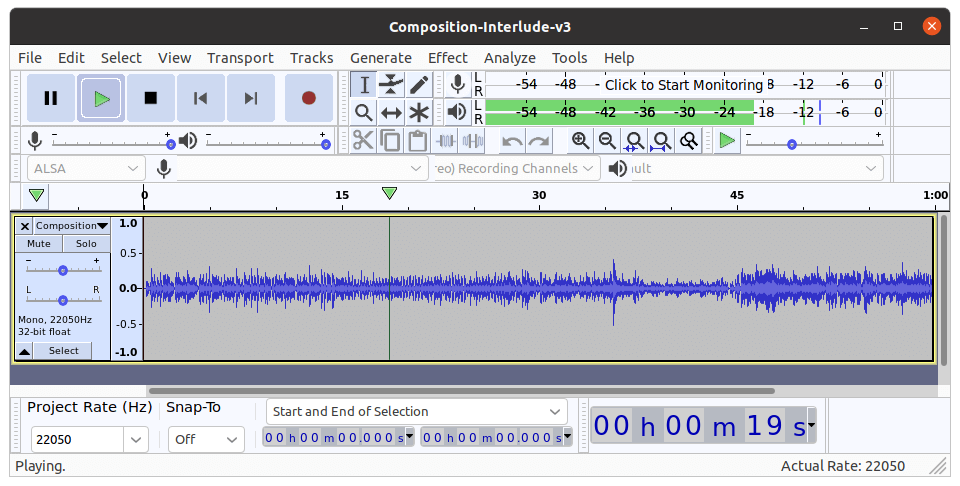Click the Cut scissors icon

pyautogui.click(x=363, y=141)
